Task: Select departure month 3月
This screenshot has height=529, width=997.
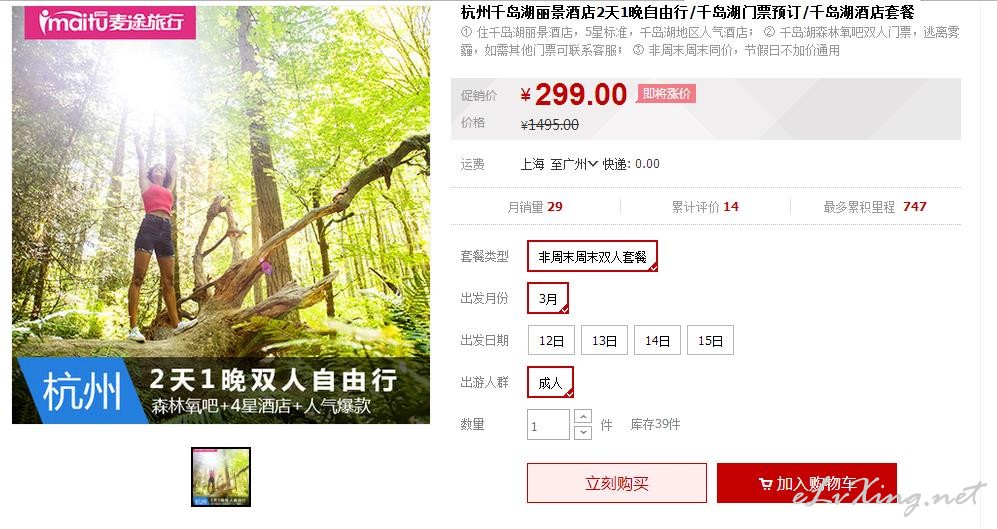Action: pyautogui.click(x=547, y=298)
